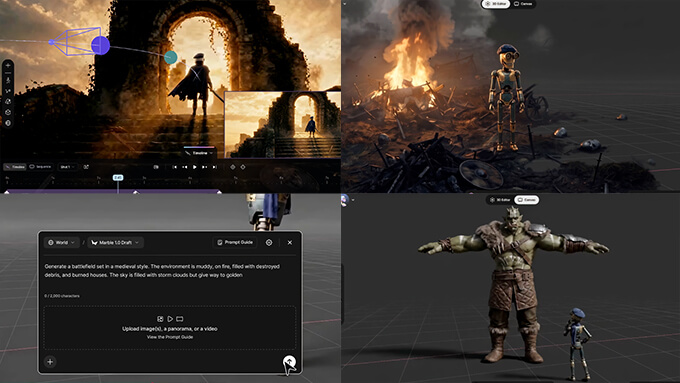Click the image upload icon in dropzone
Screen dimensions: 680x383
160,319
